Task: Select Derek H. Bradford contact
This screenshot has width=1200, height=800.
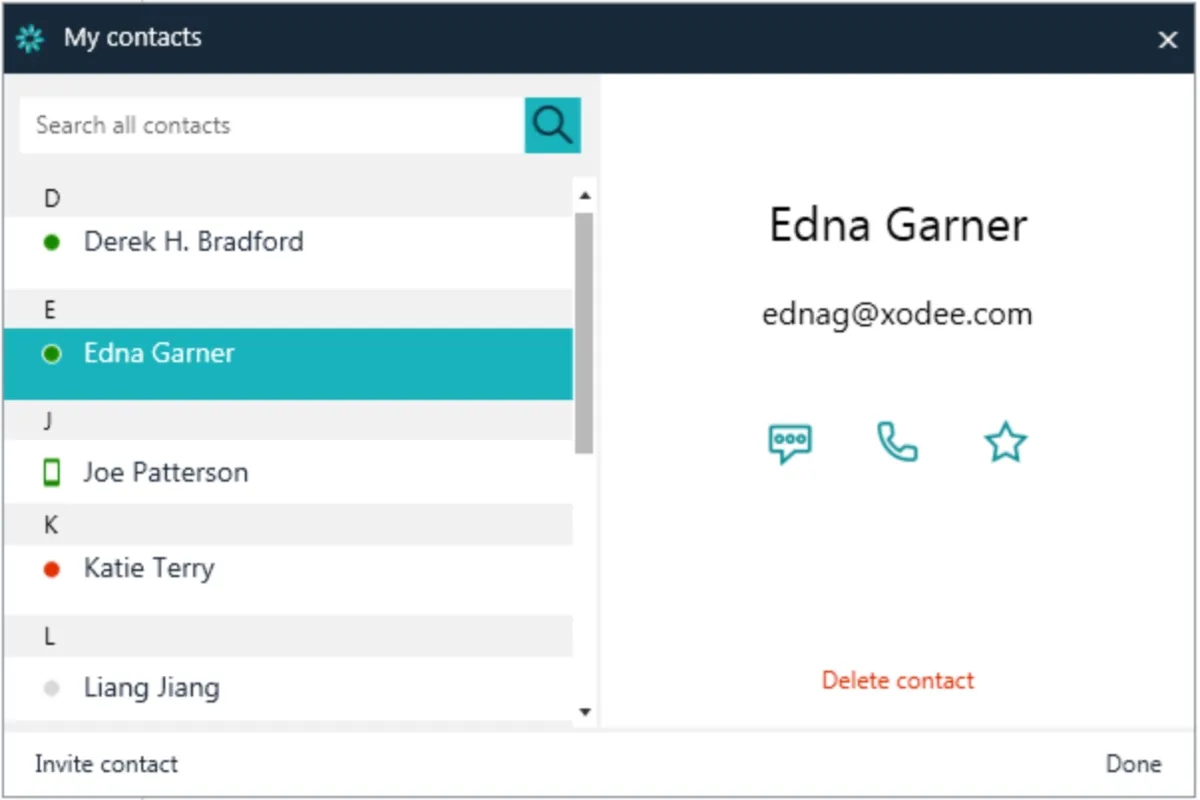Action: click(x=194, y=242)
